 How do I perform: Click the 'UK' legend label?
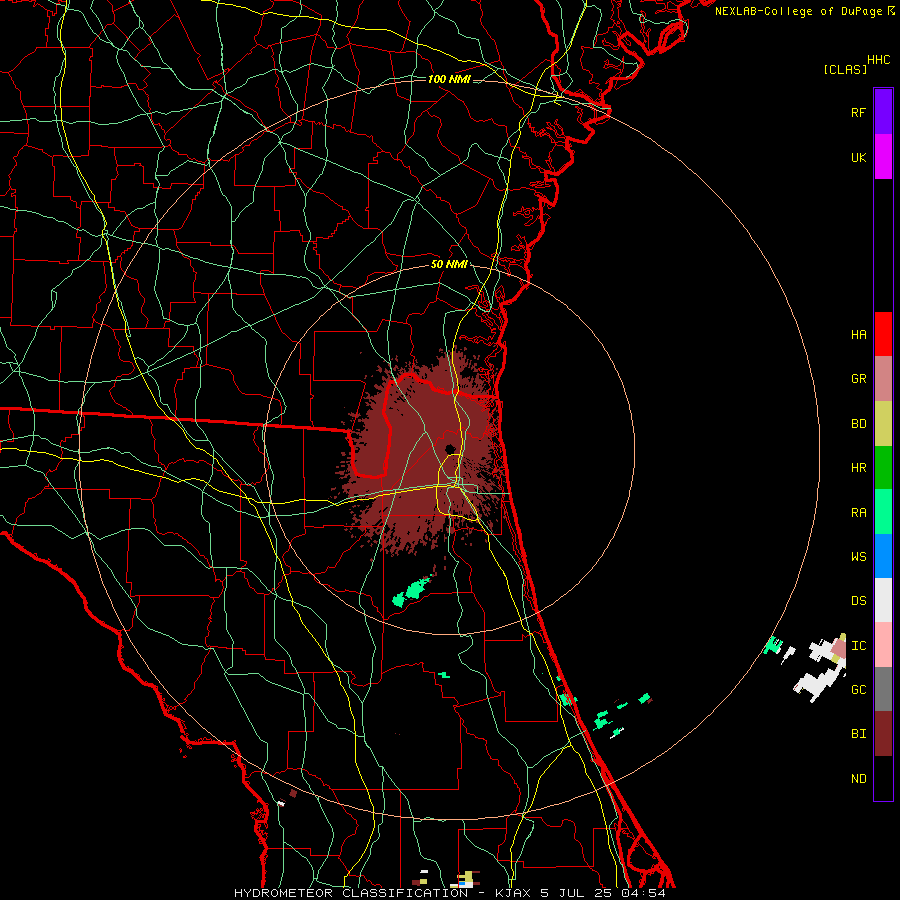(858, 157)
